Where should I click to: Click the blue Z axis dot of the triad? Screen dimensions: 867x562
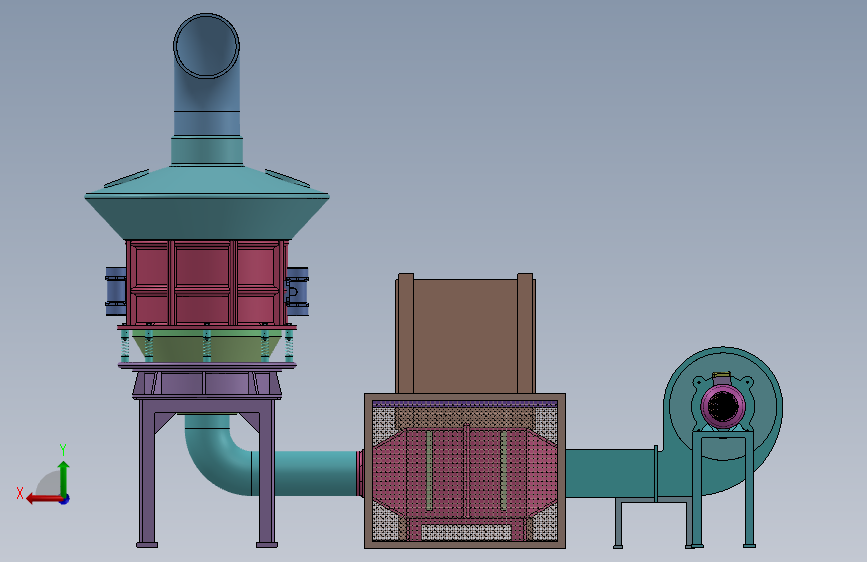[x=65, y=500]
